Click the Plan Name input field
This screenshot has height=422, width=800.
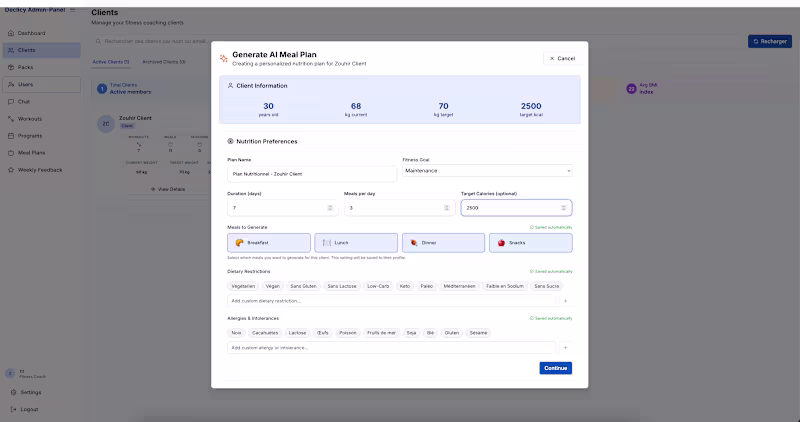click(312, 174)
